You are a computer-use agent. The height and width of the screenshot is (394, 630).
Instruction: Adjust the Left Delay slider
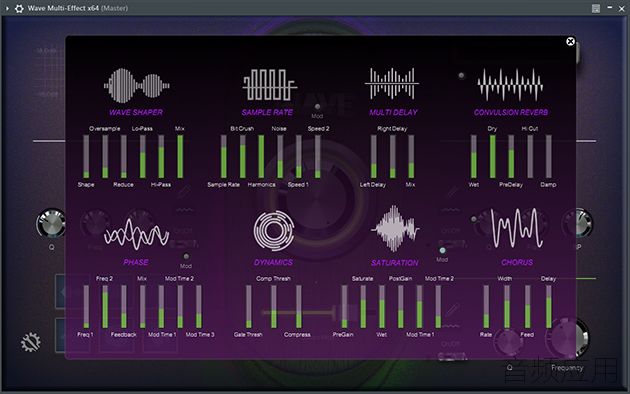point(374,156)
